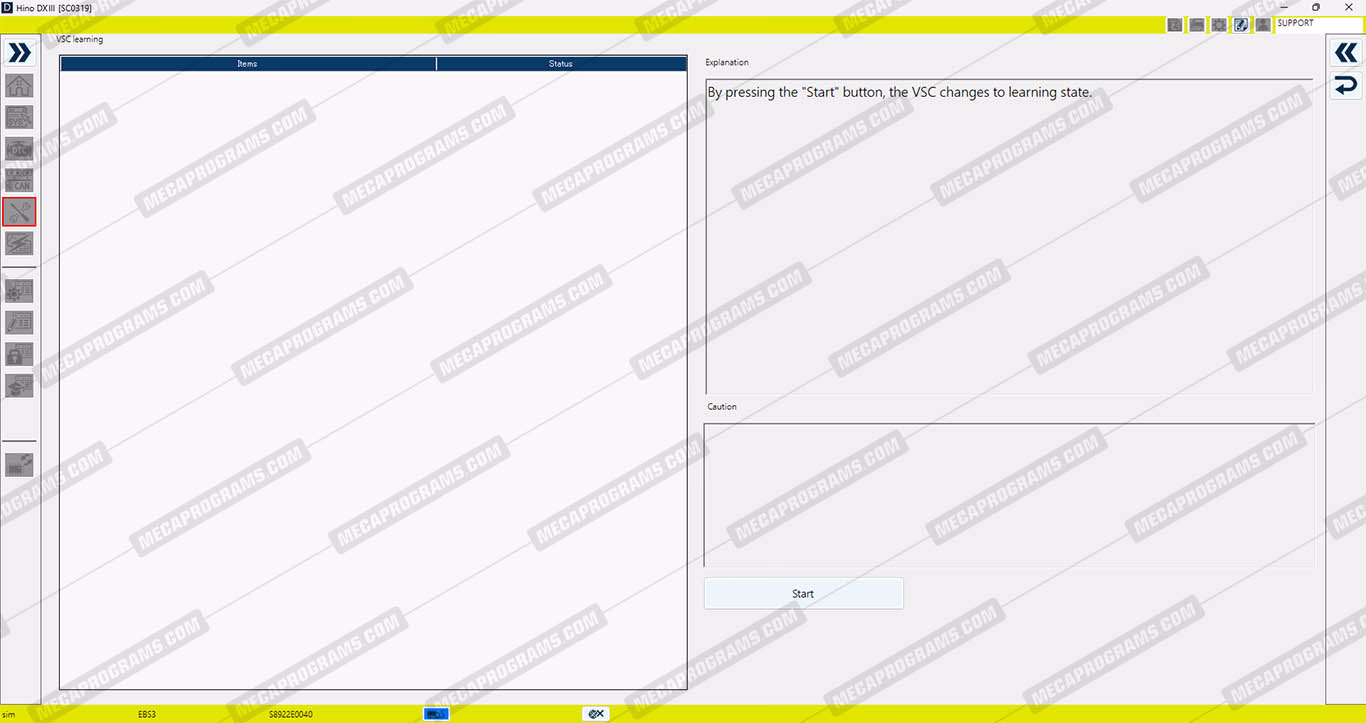1366x723 pixels.
Task: Click the red-highlighted wrench tools icon
Action: click(19, 212)
